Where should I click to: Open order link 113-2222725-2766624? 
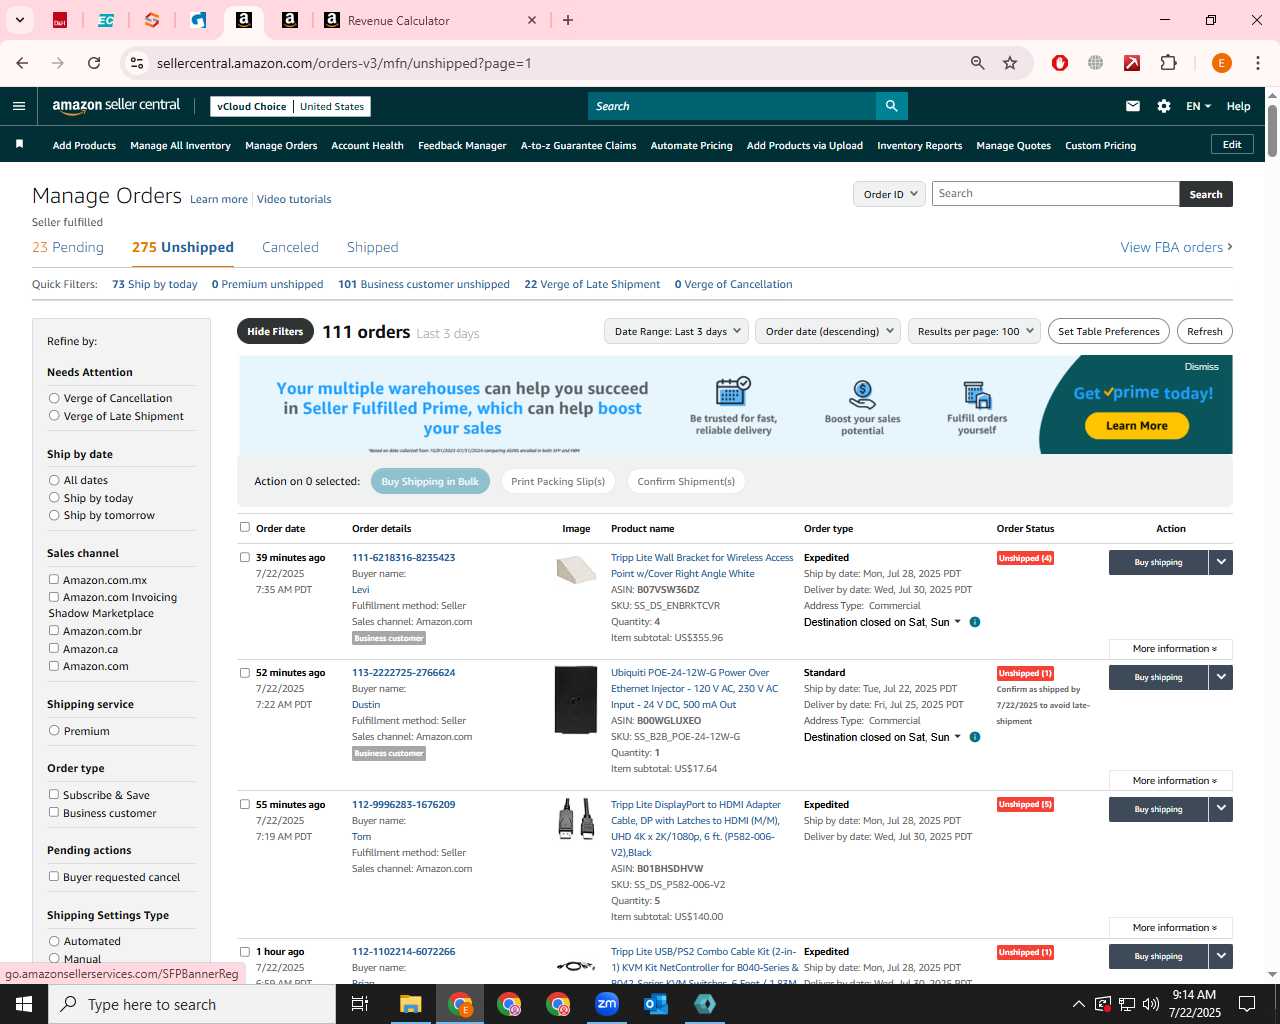pyautogui.click(x=403, y=672)
